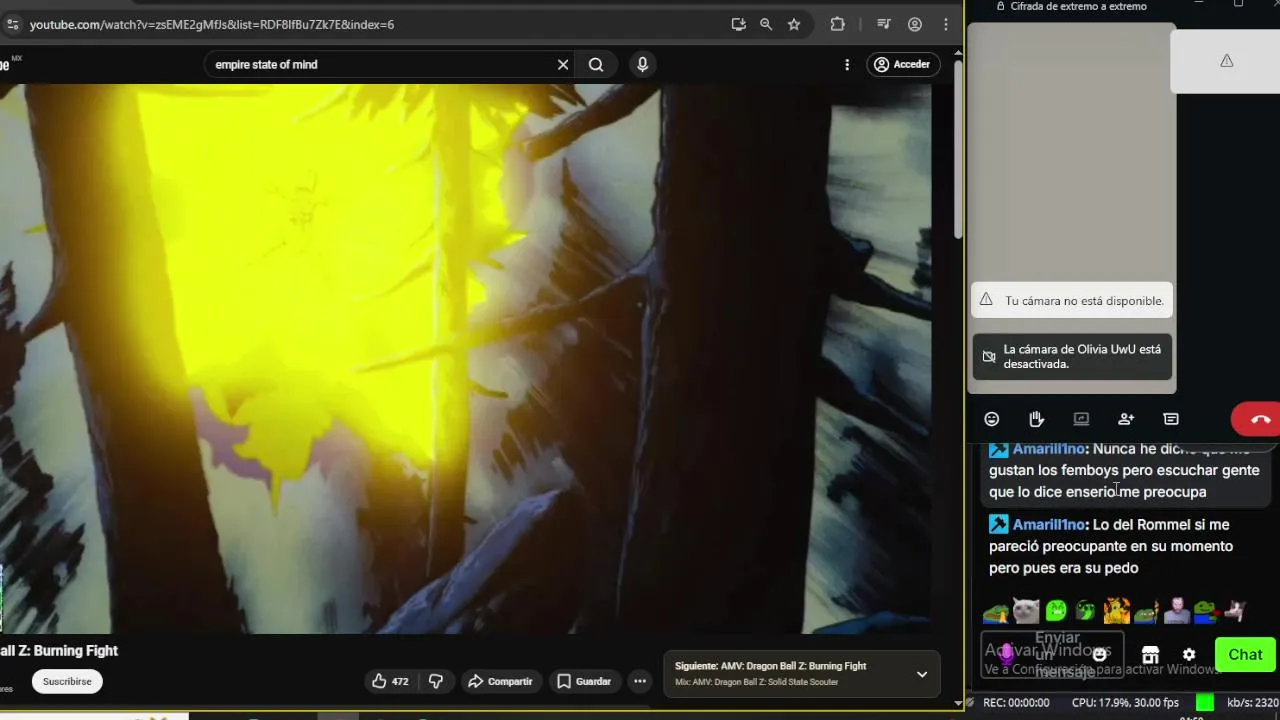Select the fire emote
This screenshot has height=720, width=1280.
pyautogui.click(x=1116, y=610)
